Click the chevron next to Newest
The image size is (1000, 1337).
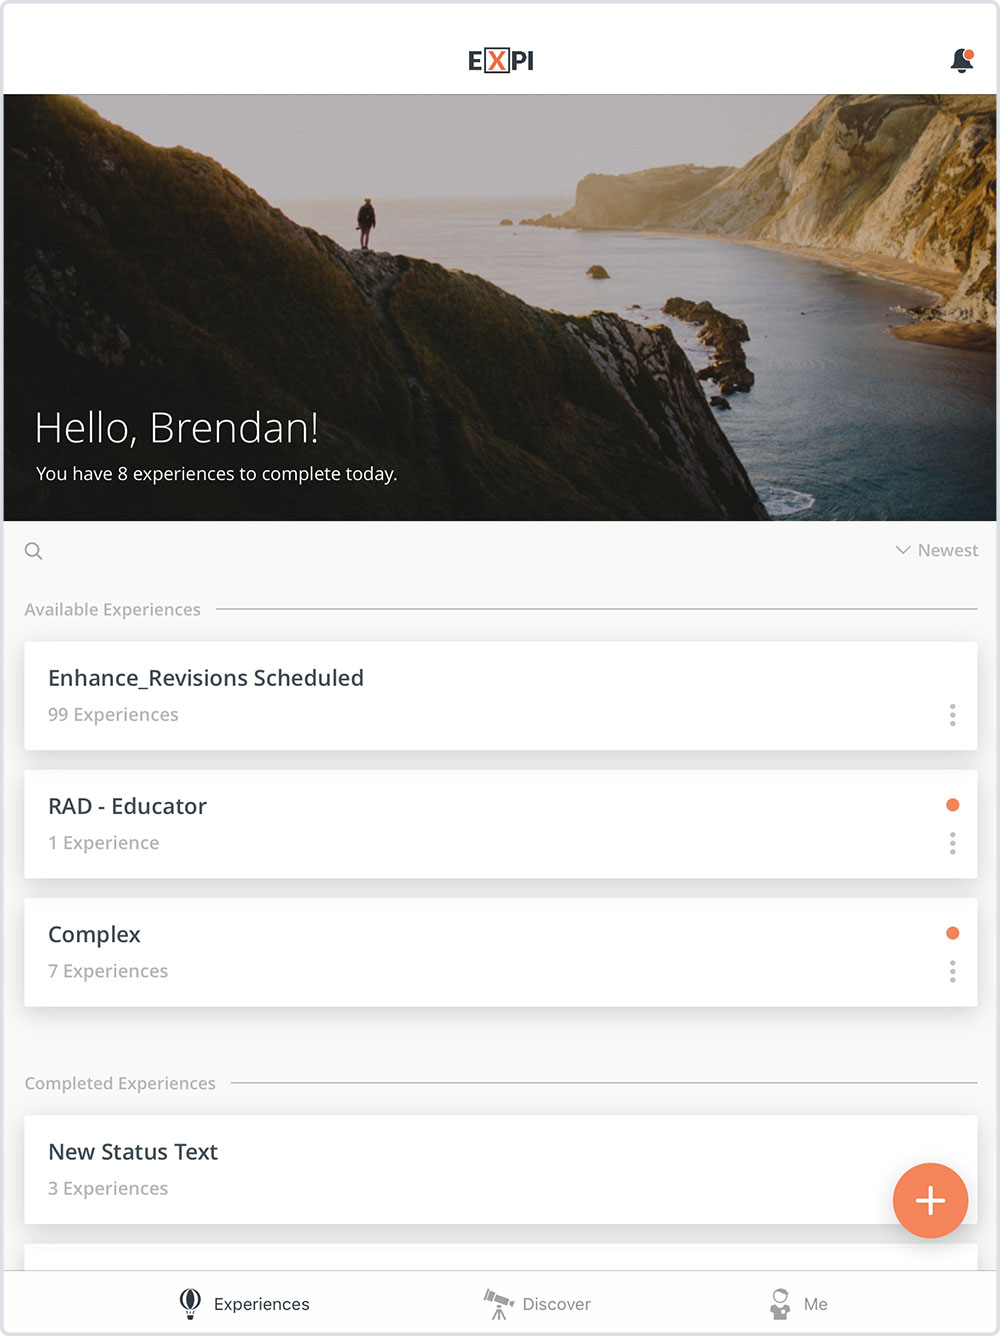tap(903, 550)
